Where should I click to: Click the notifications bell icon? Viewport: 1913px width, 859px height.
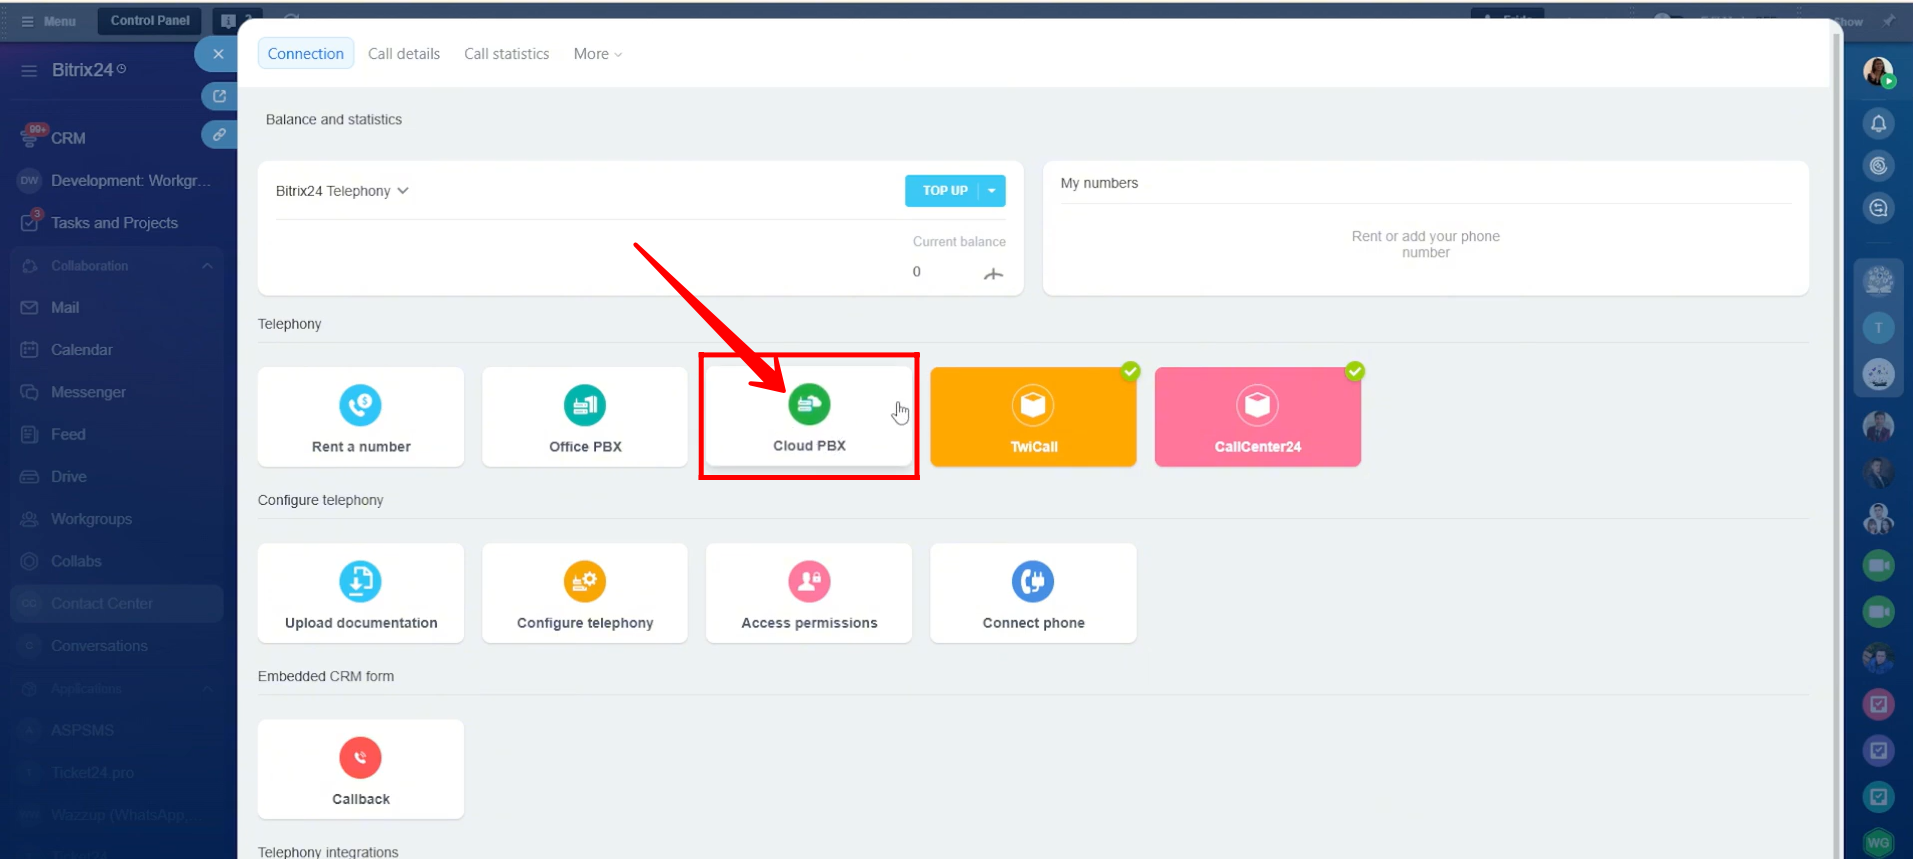point(1878,123)
